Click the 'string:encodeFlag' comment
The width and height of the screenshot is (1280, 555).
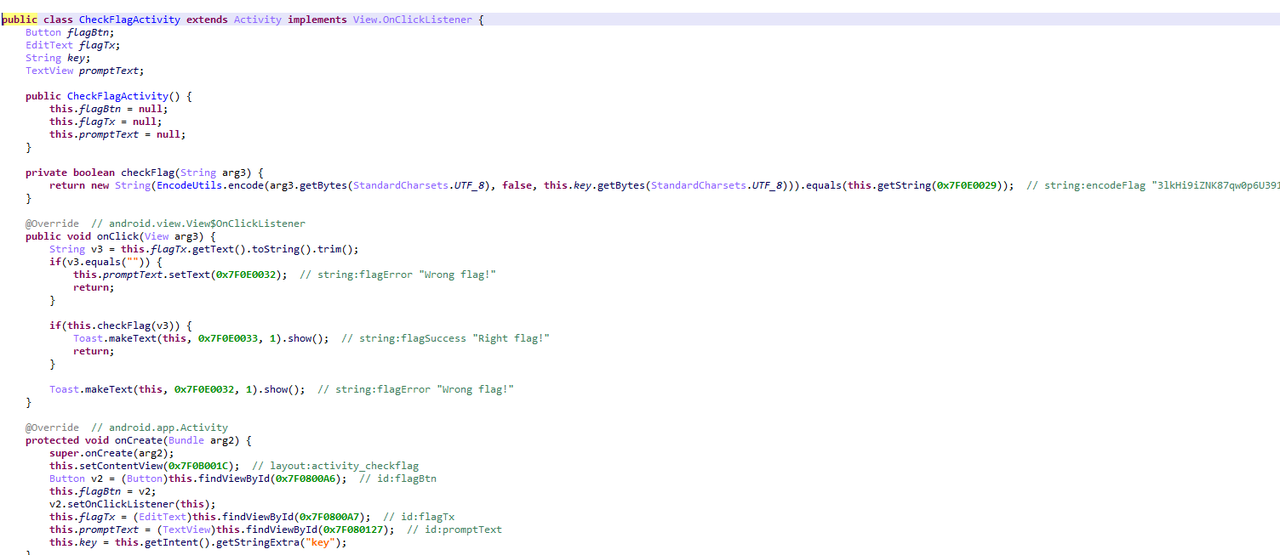tap(1095, 186)
